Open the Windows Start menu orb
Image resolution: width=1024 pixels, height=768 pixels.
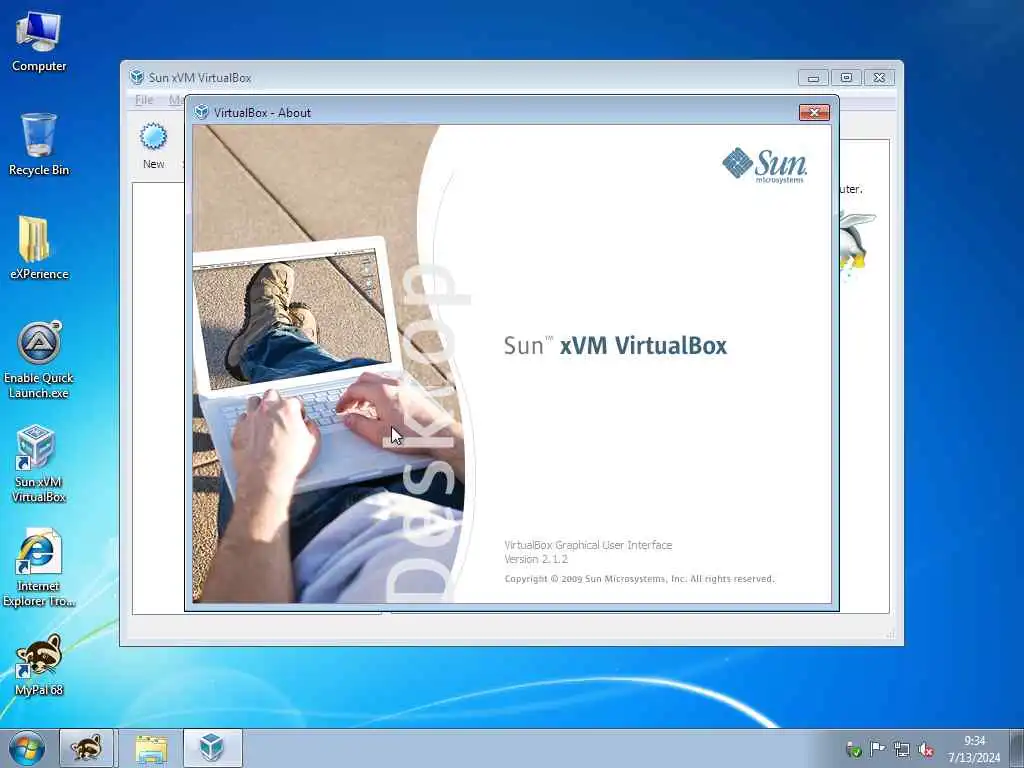coord(27,748)
